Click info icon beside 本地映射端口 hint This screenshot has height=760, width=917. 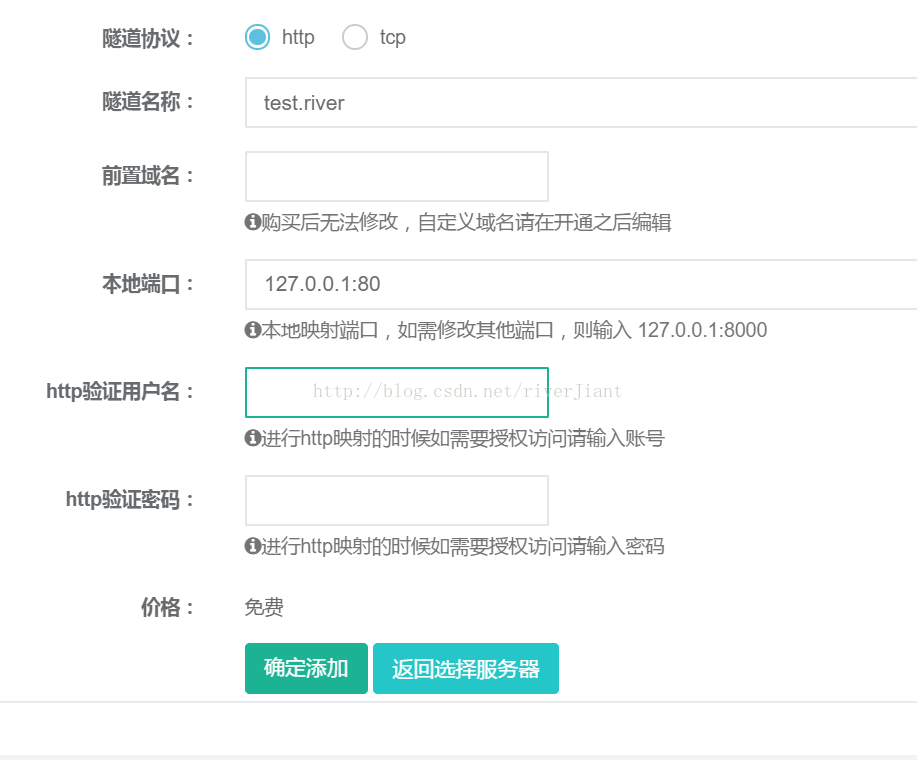point(253,330)
